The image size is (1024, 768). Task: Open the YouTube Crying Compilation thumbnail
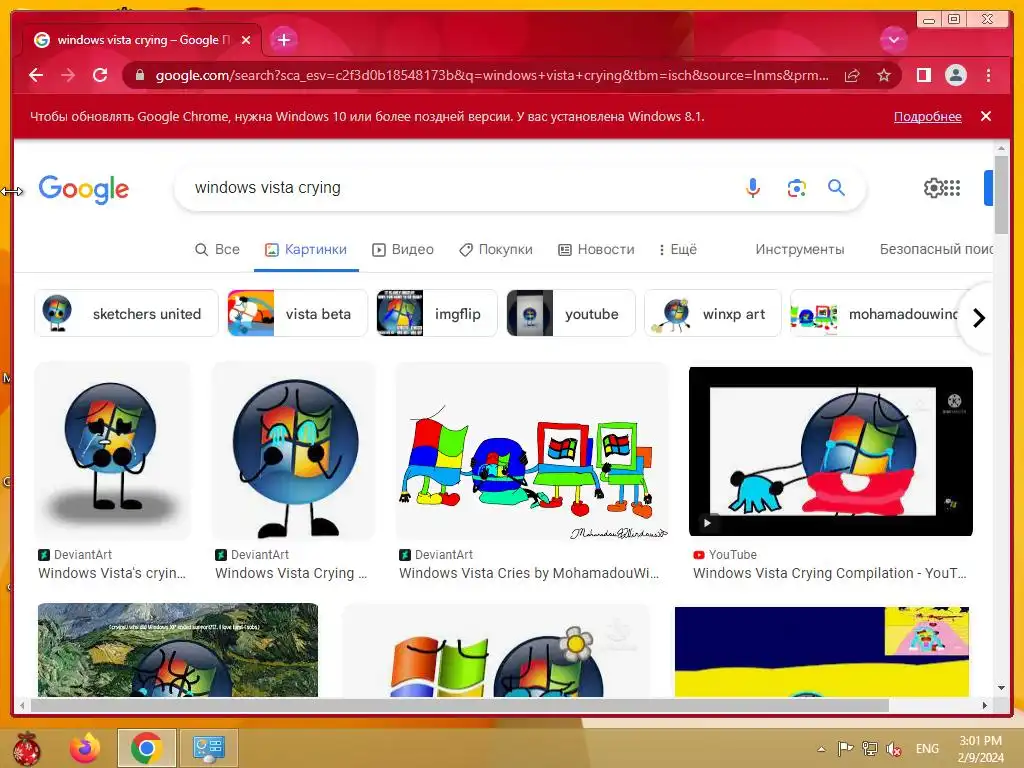pos(831,451)
